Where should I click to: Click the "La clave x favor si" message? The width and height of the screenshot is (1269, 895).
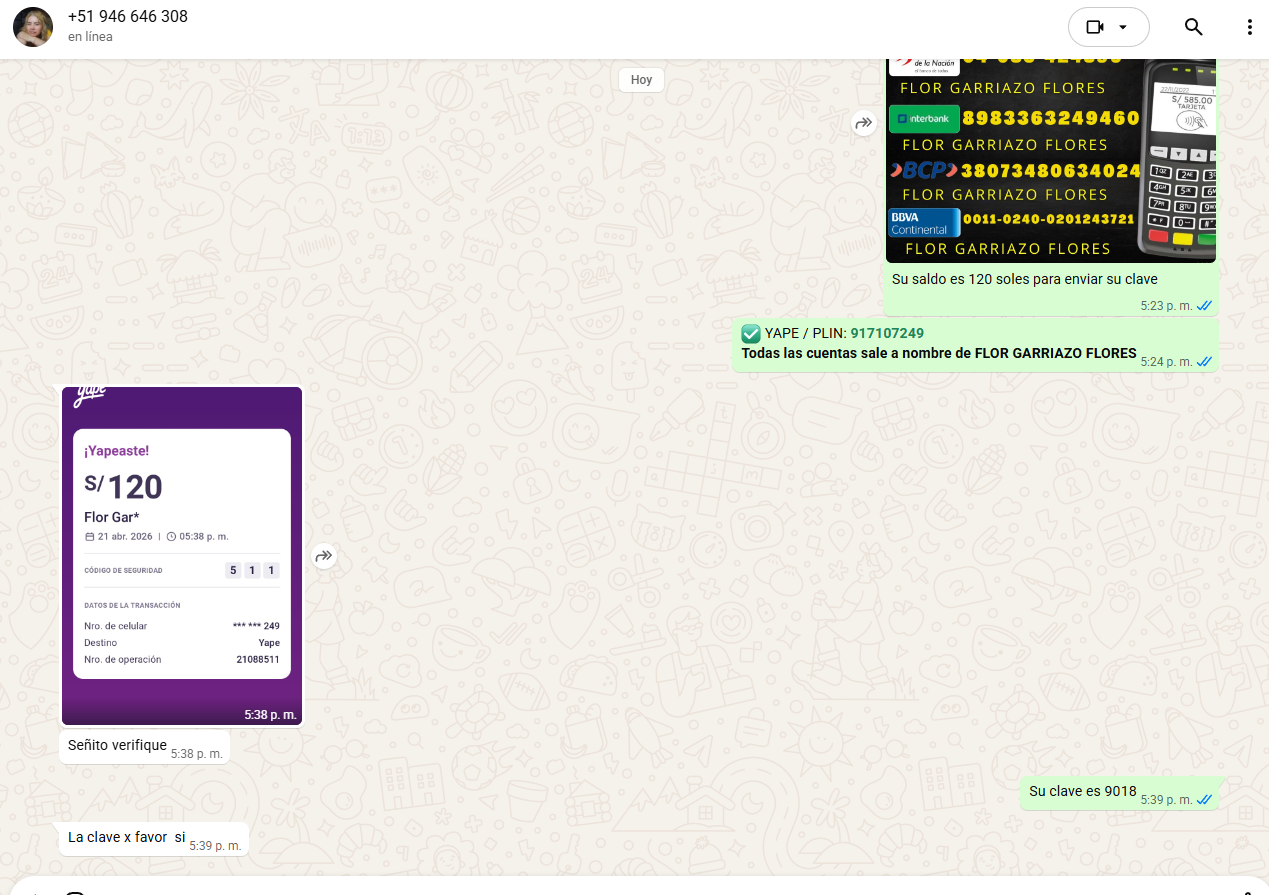coord(127,837)
